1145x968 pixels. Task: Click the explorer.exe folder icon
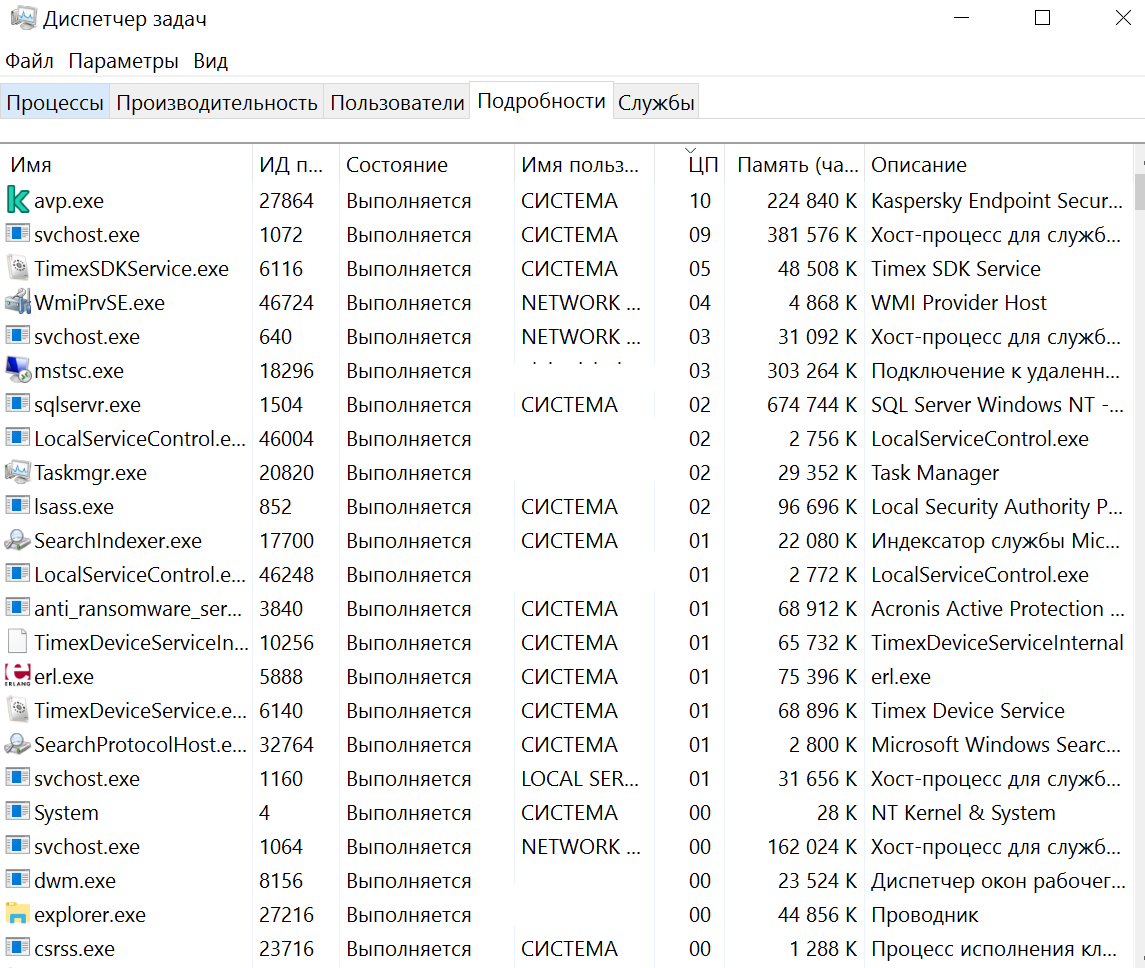click(18, 914)
